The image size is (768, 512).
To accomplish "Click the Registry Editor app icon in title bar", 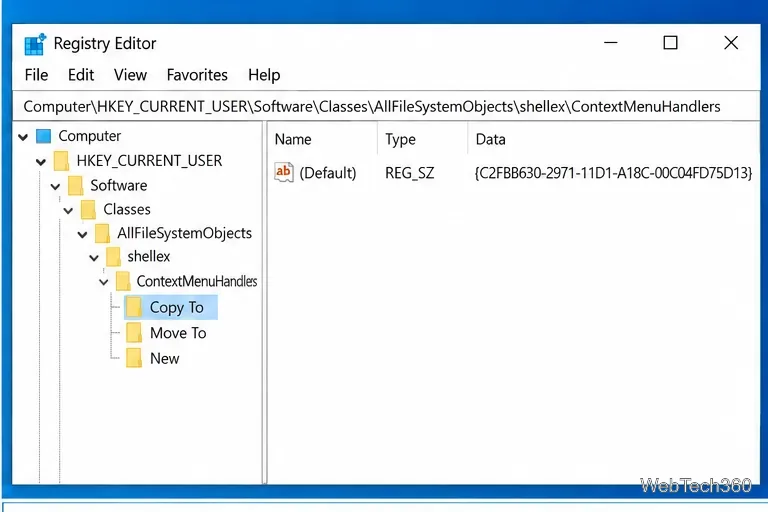I will point(35,44).
